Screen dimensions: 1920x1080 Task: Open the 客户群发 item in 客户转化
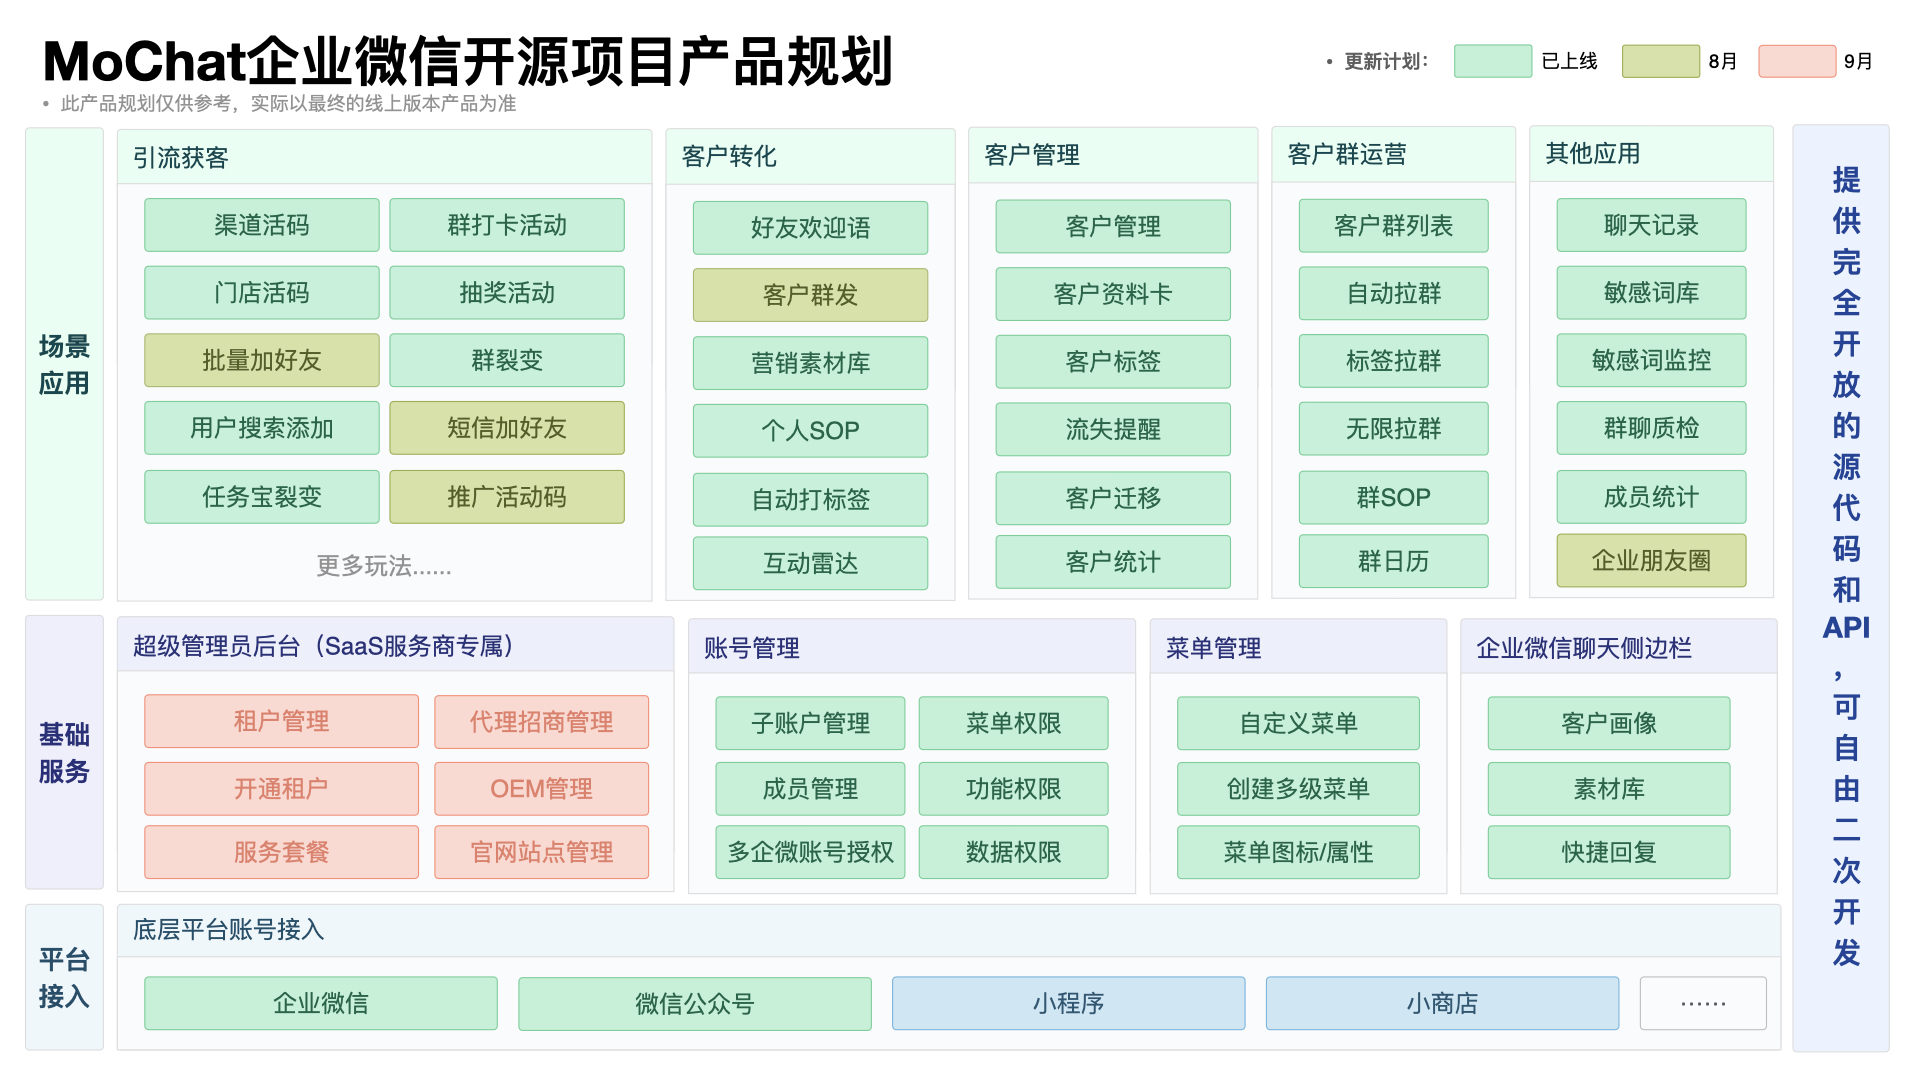click(809, 294)
